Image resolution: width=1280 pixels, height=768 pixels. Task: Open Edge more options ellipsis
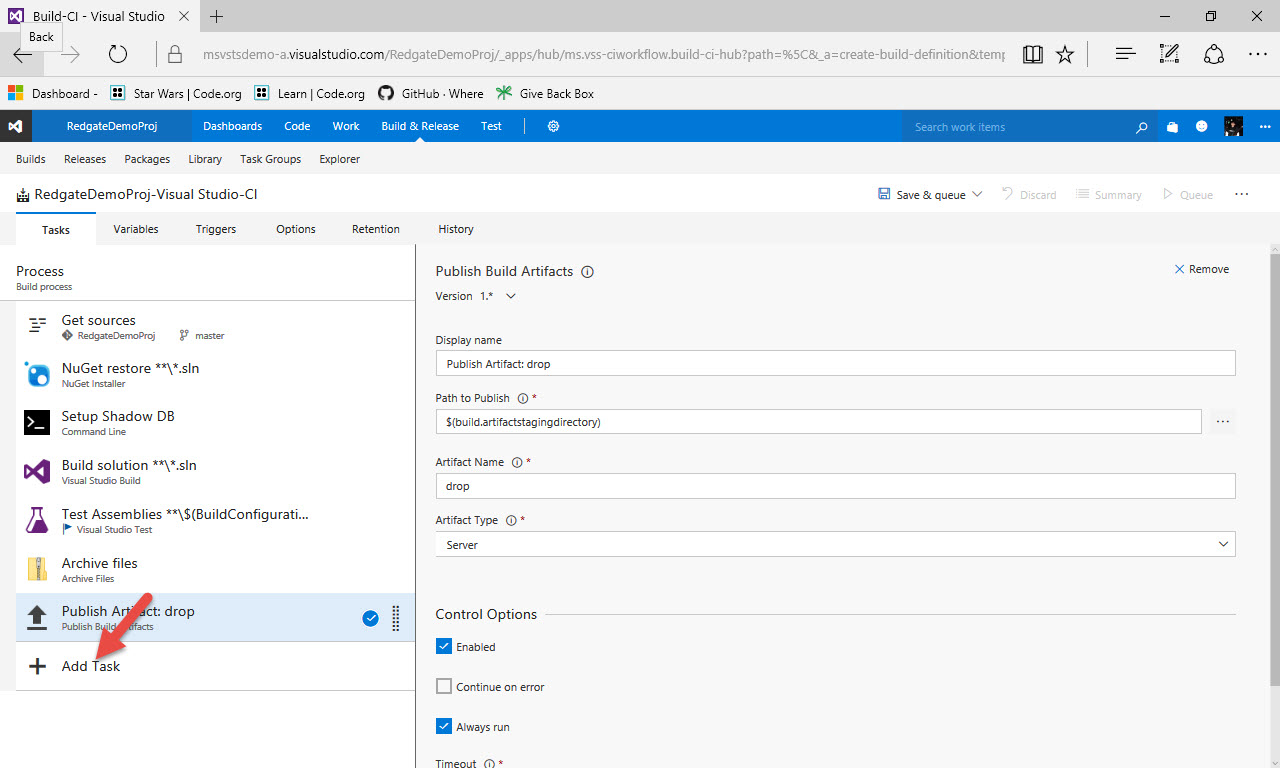tap(1258, 55)
